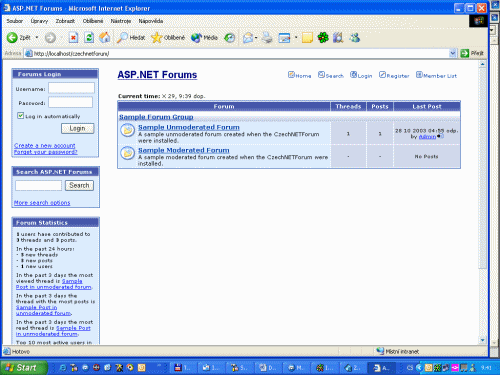The width and height of the screenshot is (500, 375).
Task: Click the Forward arrow icon
Action: [x=50, y=38]
